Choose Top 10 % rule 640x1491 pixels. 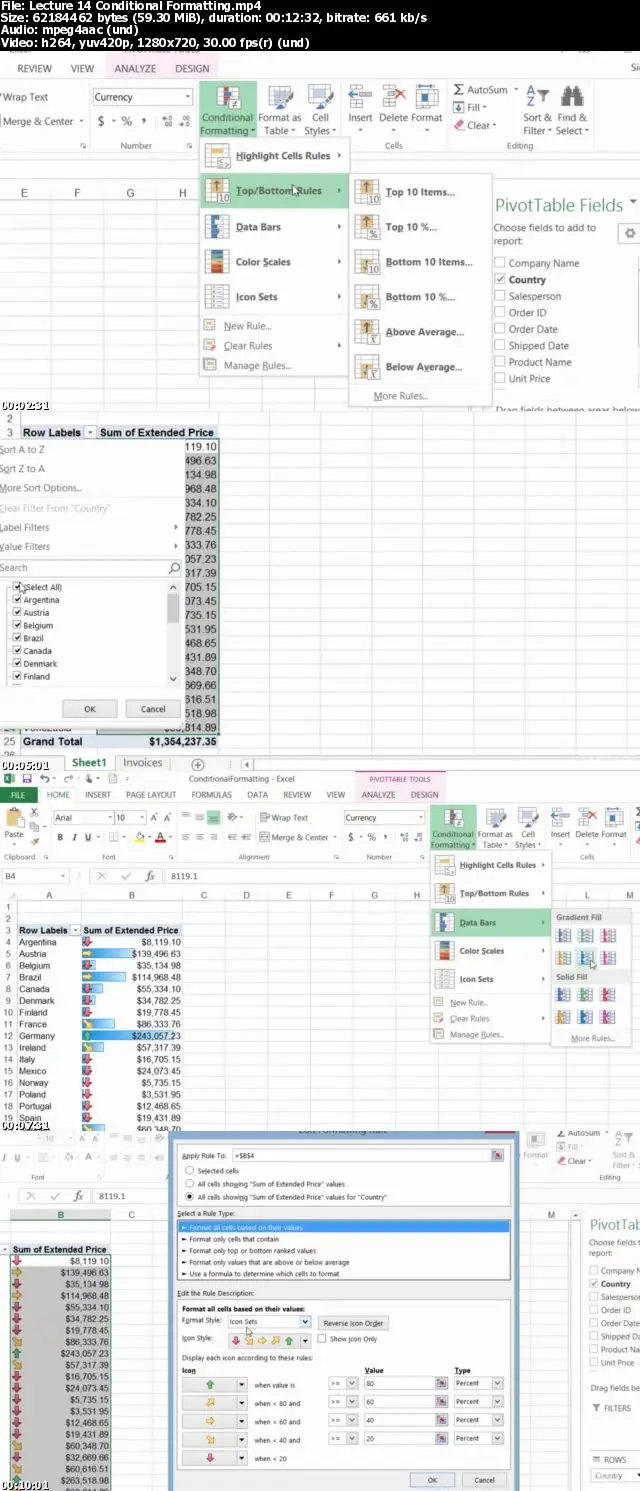[x=420, y=227]
